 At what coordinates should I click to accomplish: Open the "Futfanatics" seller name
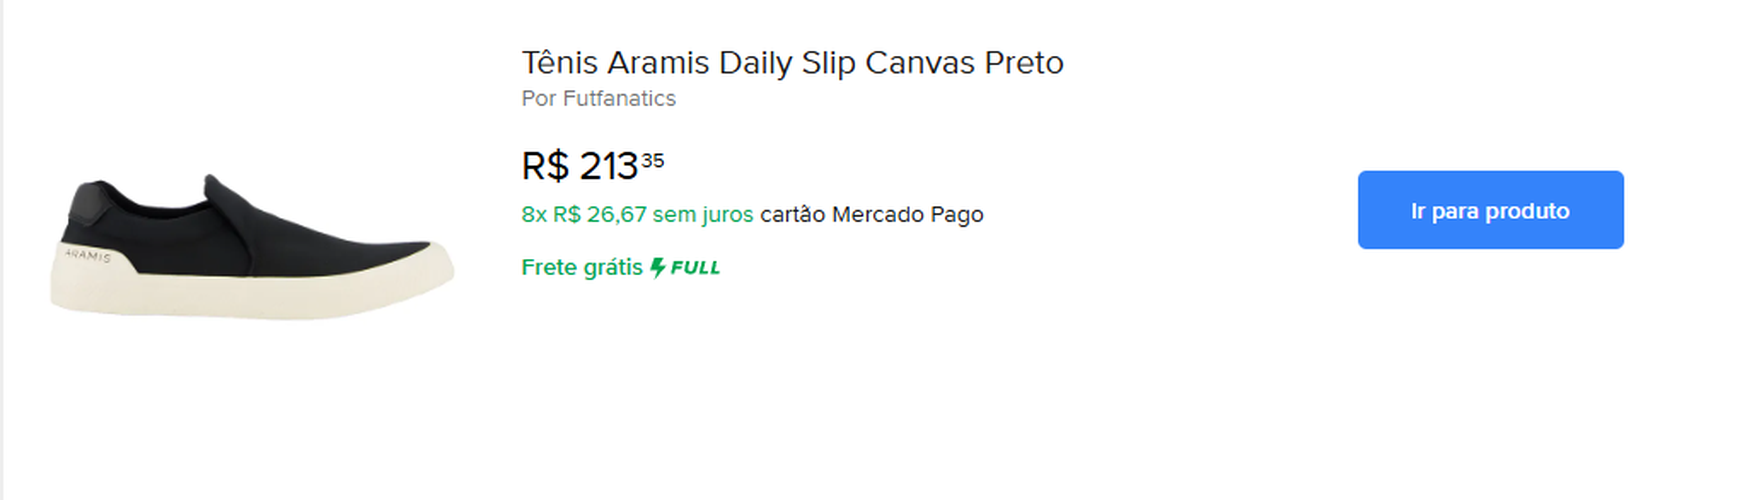coord(619,99)
